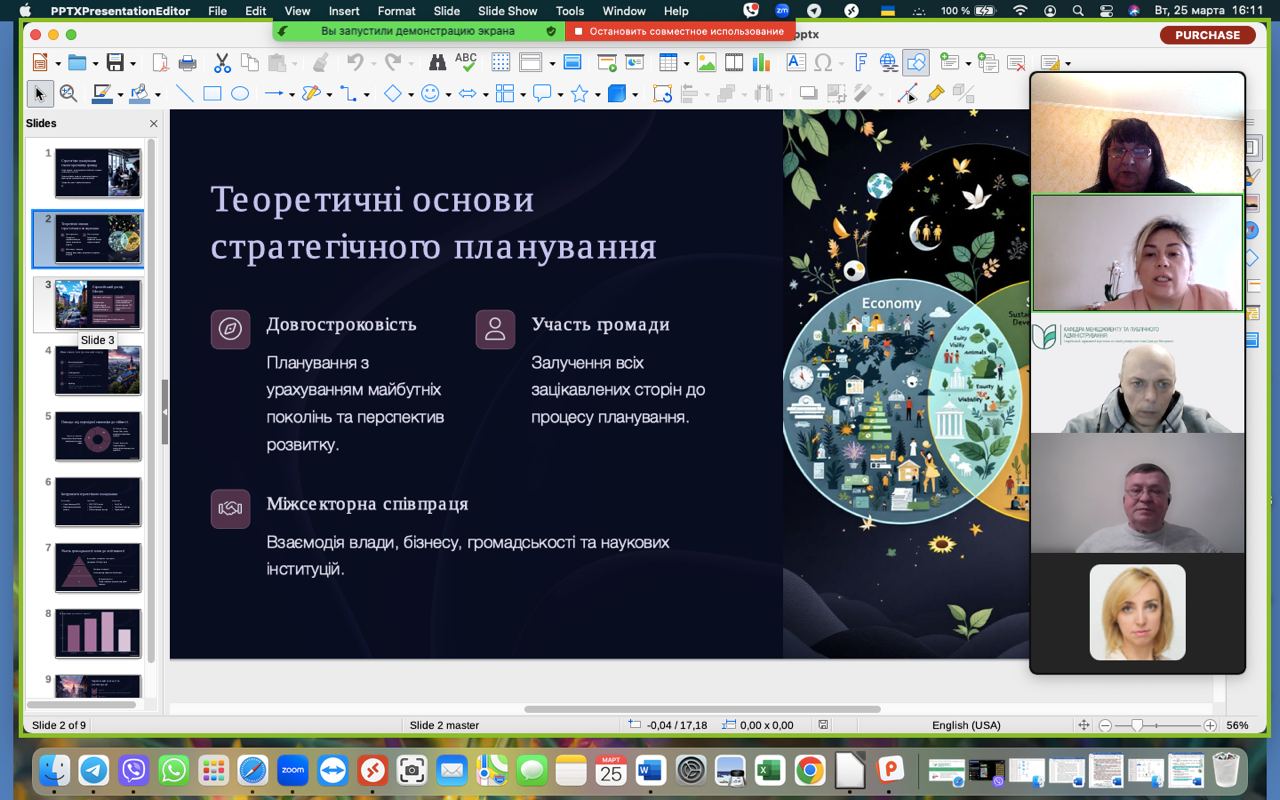Expand the Insert Table dropdown arrow
This screenshot has height=800, width=1280.
(x=686, y=64)
